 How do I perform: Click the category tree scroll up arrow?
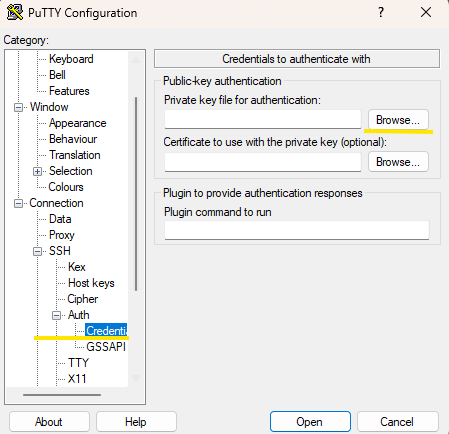tap(136, 60)
